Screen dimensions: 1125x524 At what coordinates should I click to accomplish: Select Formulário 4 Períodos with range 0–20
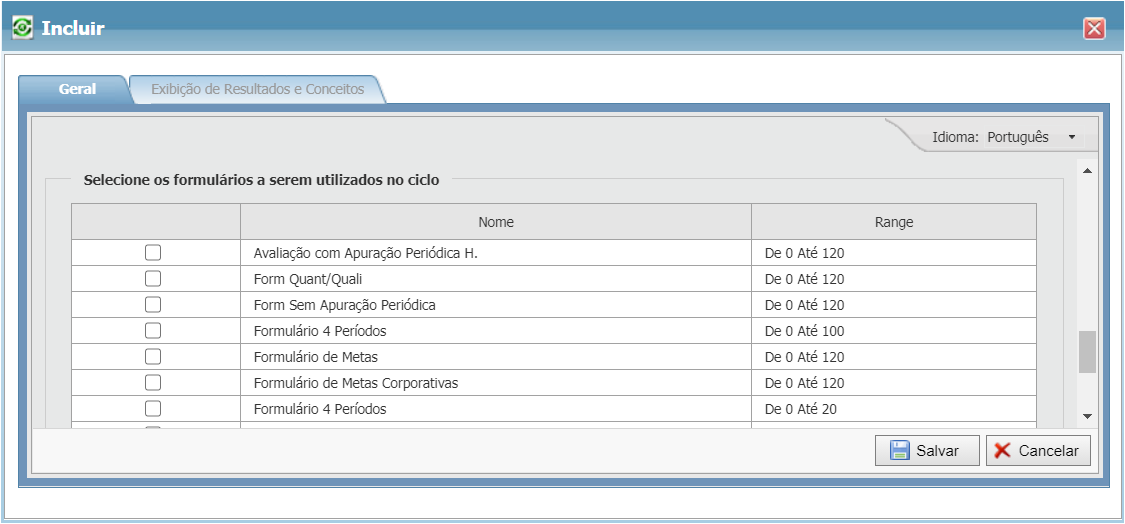pos(153,409)
